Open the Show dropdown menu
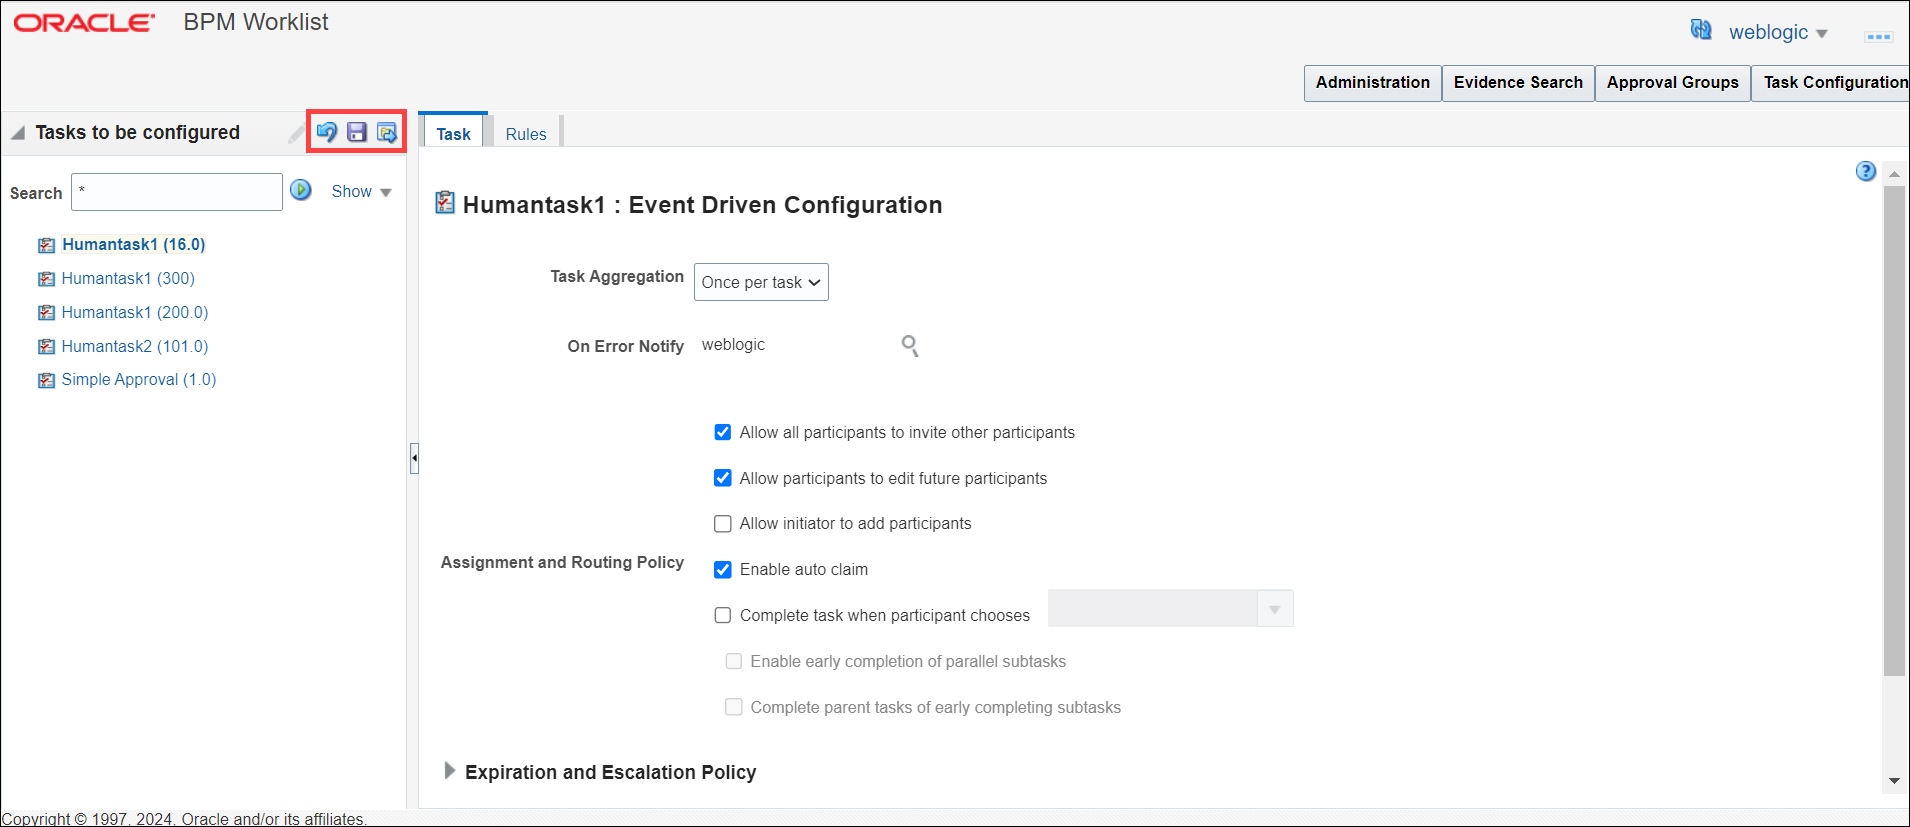Screen dimensions: 1910x827 [x=361, y=191]
